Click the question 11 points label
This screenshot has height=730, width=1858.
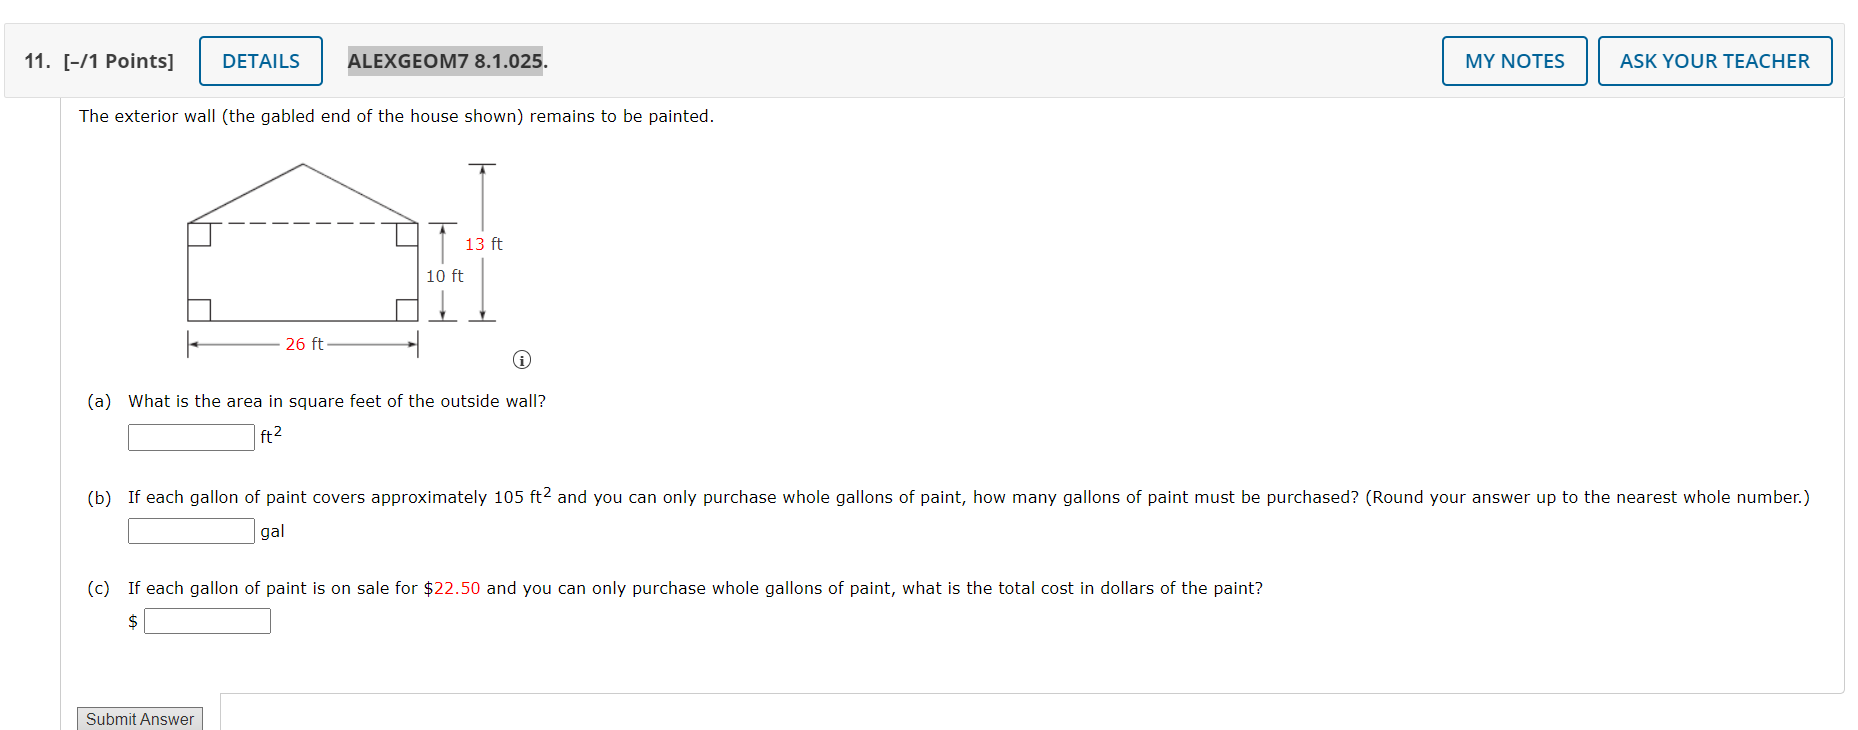point(99,61)
